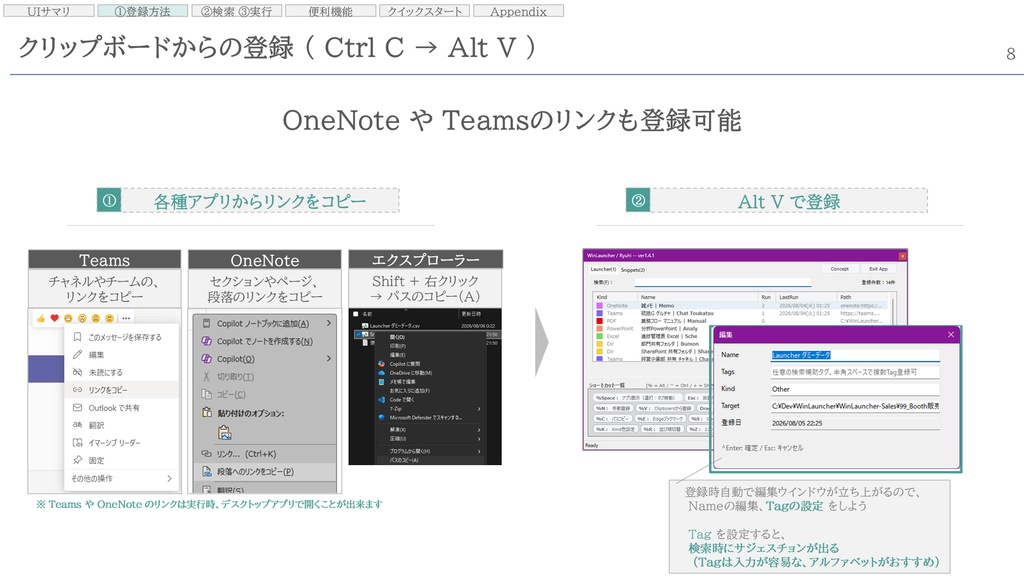Viewport: 1024px width, 576px height.
Task: Expand the 圧縮(U) submenu
Action: [479, 438]
